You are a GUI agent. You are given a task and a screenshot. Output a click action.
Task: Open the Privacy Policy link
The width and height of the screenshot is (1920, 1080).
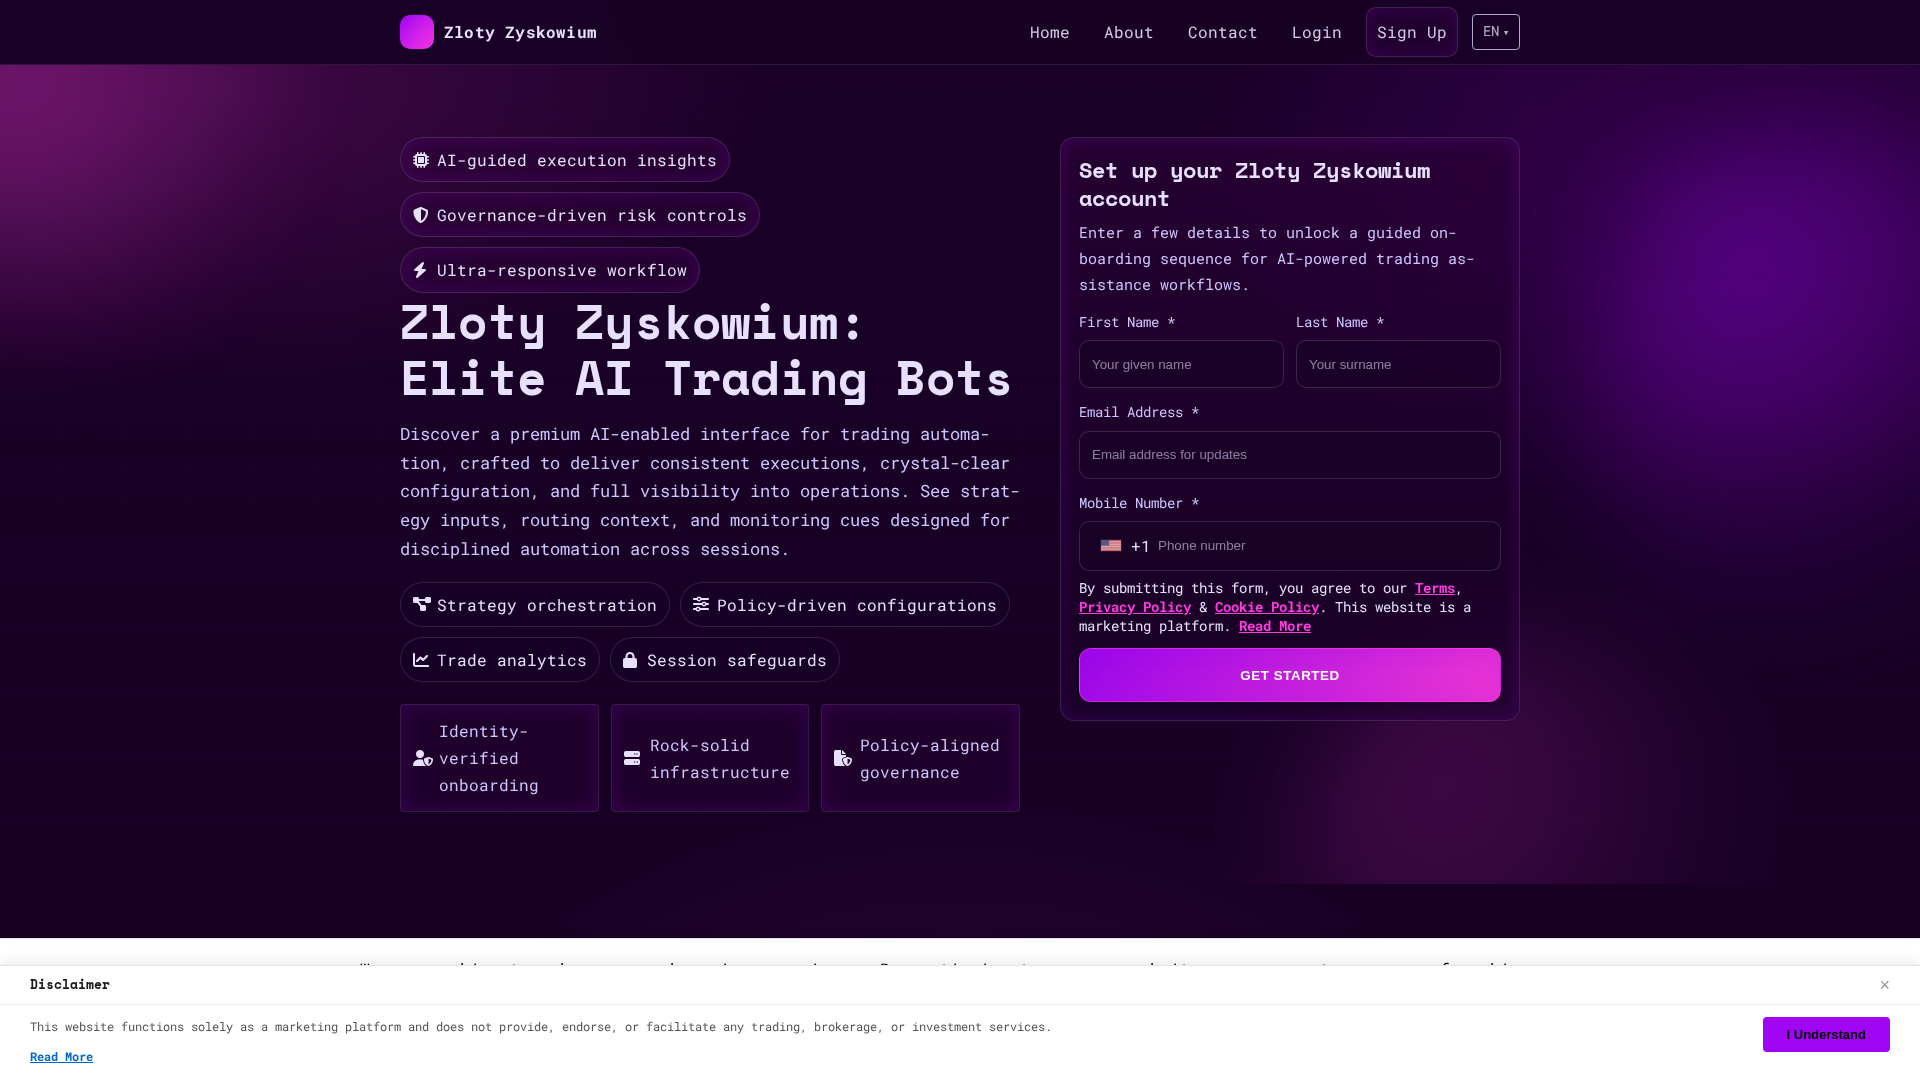1135,607
